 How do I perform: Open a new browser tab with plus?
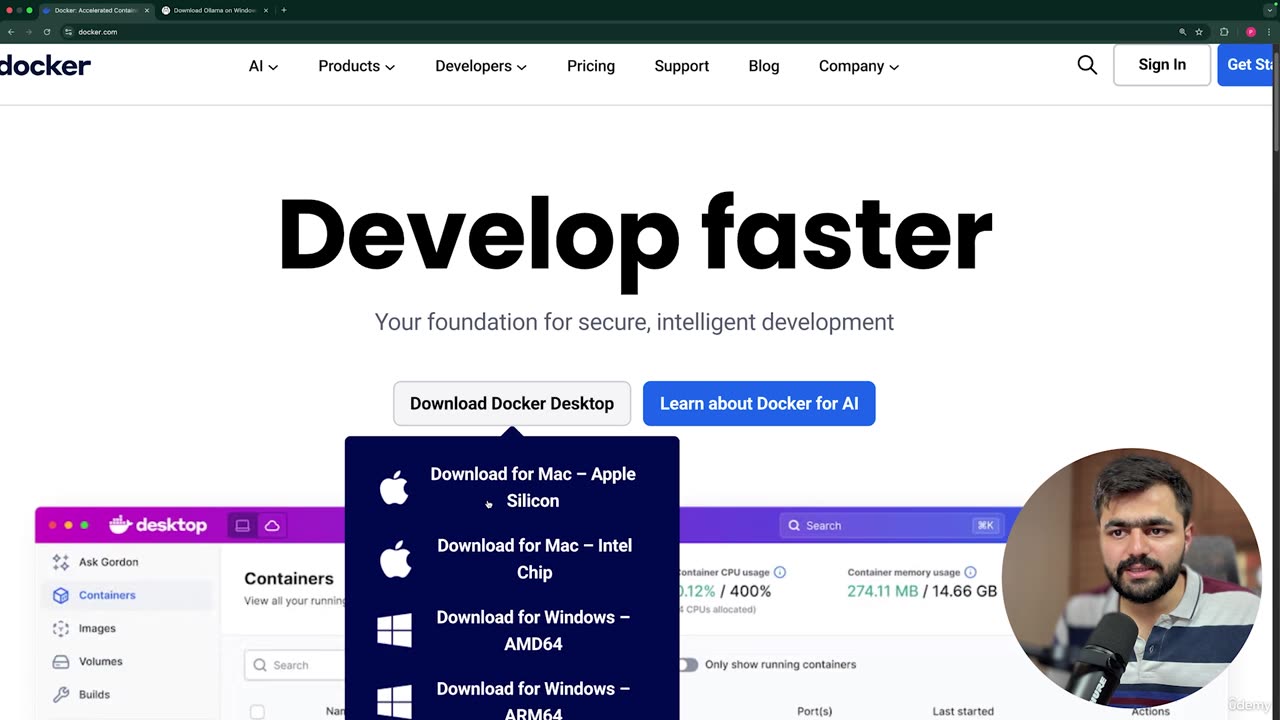[284, 10]
